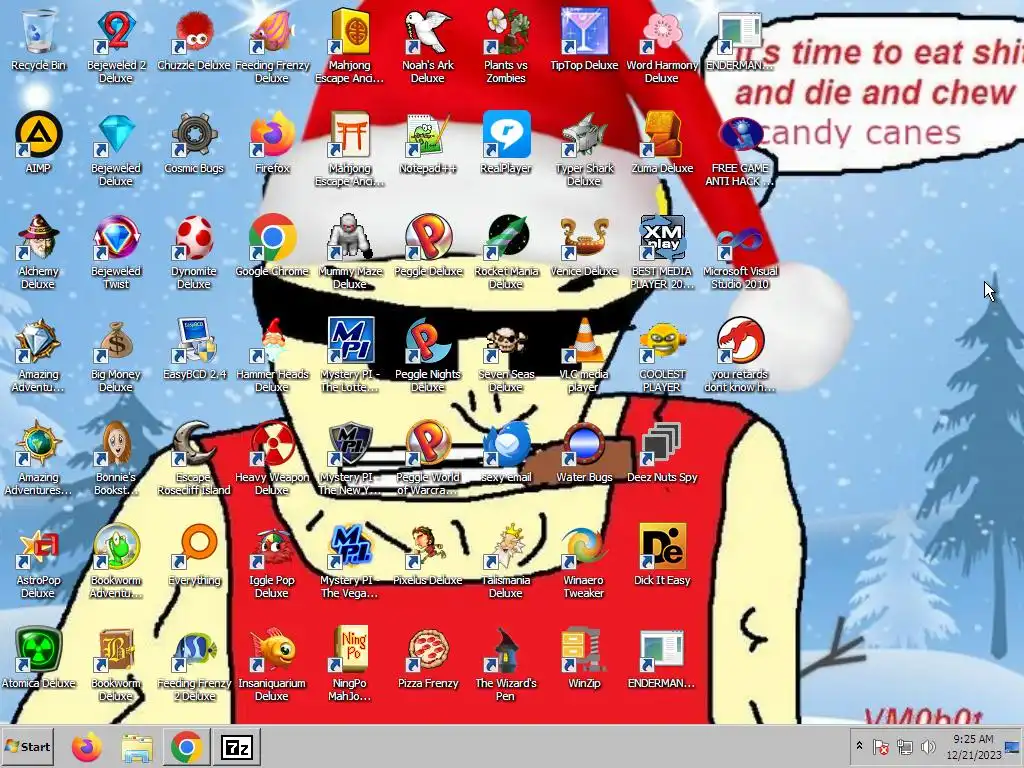Select the RealPlayer shortcut
Image resolution: width=1024 pixels, height=768 pixels.
click(506, 144)
